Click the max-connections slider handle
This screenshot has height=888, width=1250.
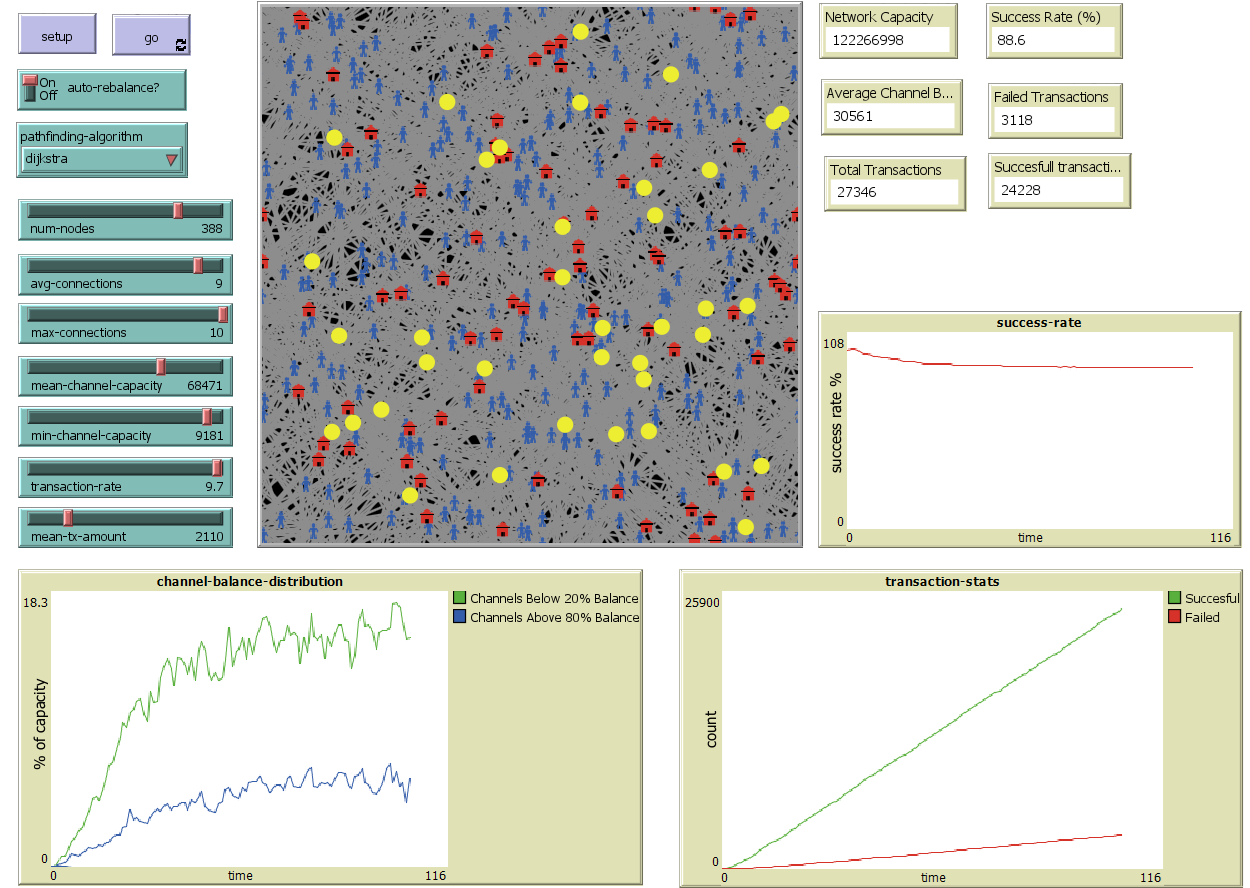[x=222, y=314]
